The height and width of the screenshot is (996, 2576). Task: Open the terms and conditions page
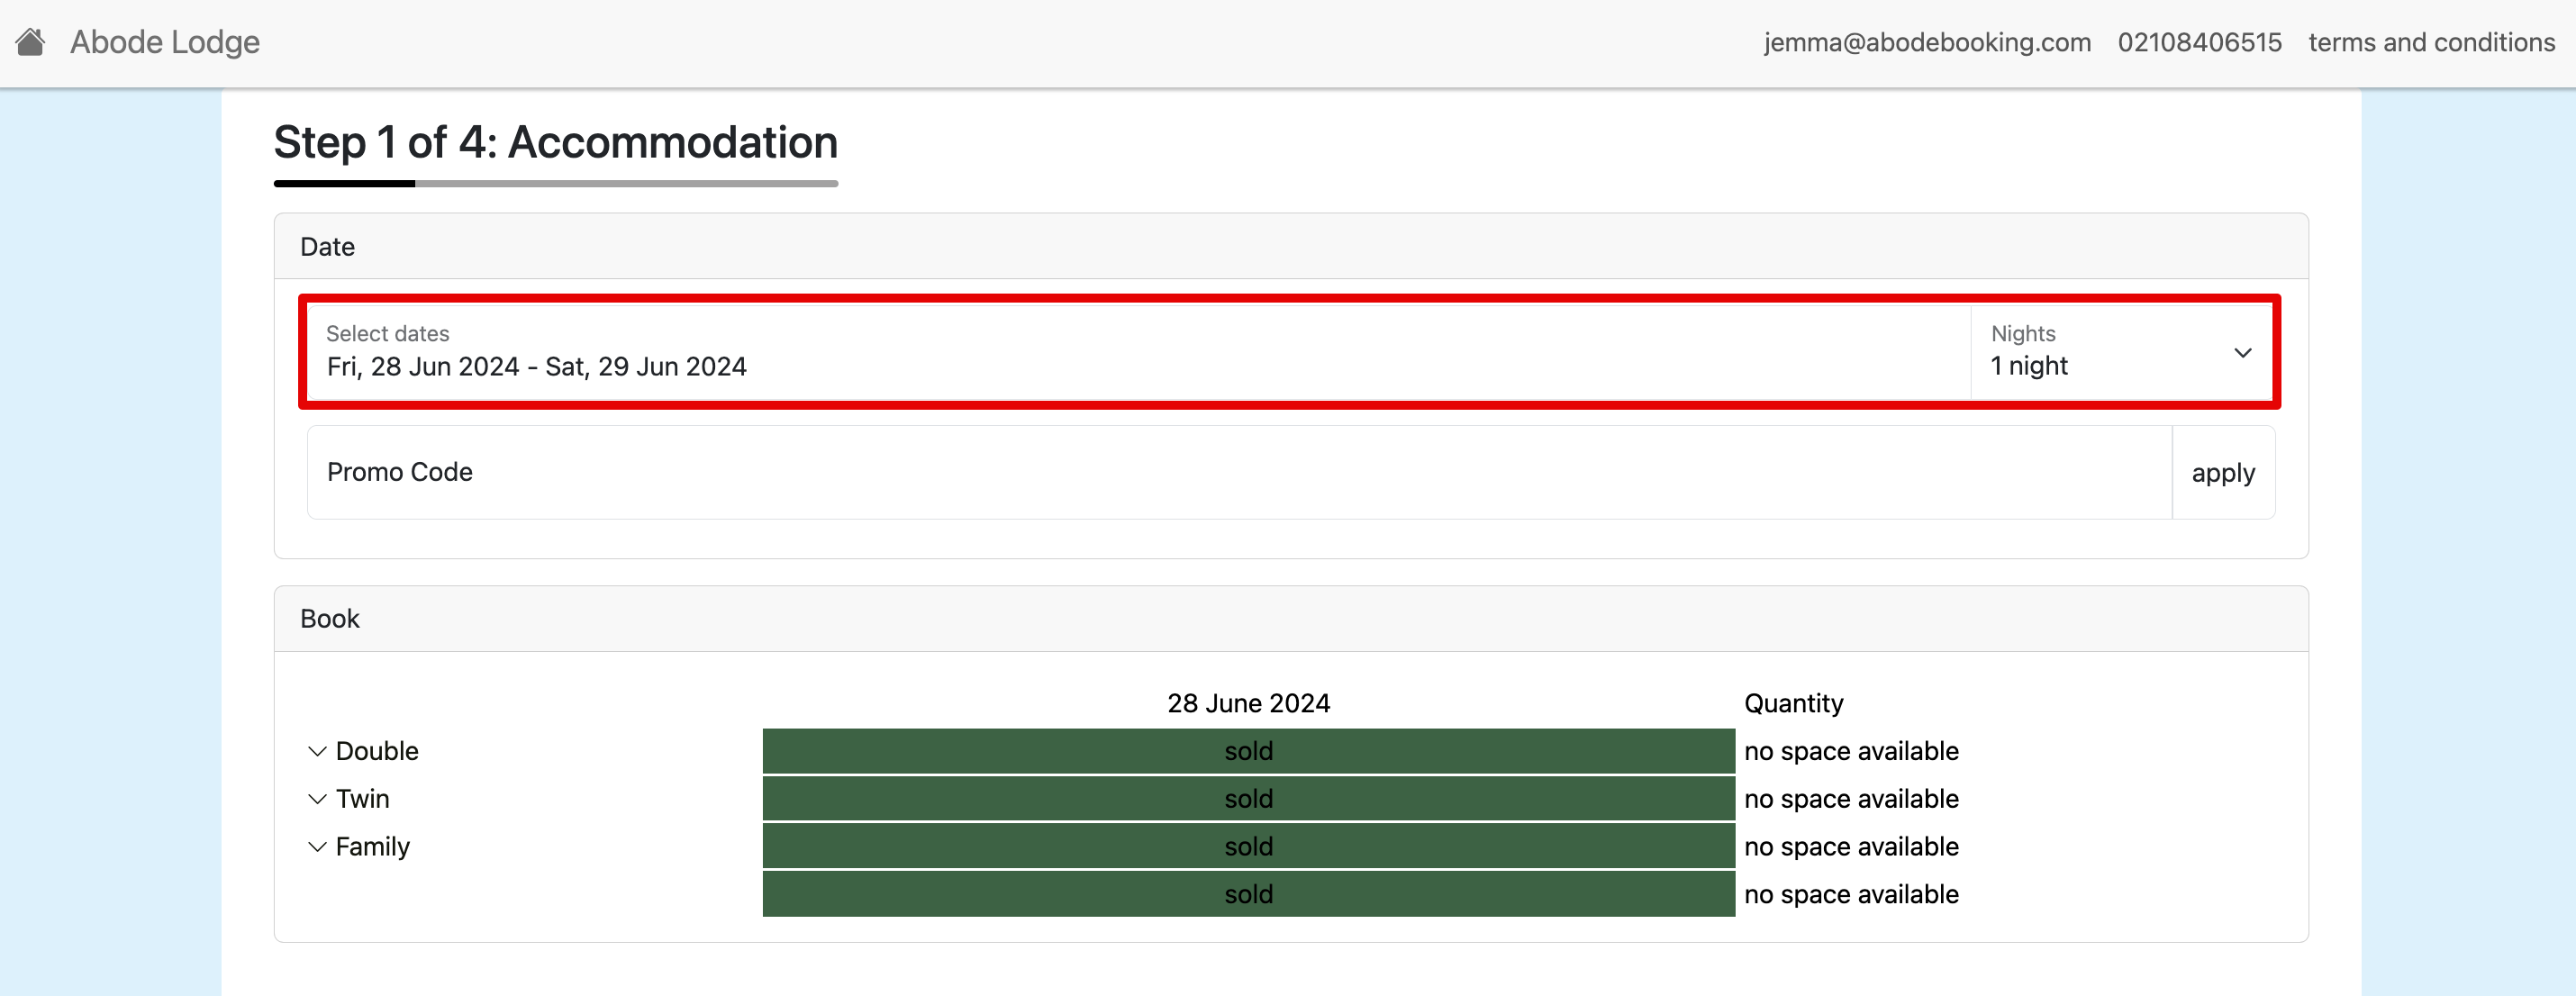[2431, 42]
